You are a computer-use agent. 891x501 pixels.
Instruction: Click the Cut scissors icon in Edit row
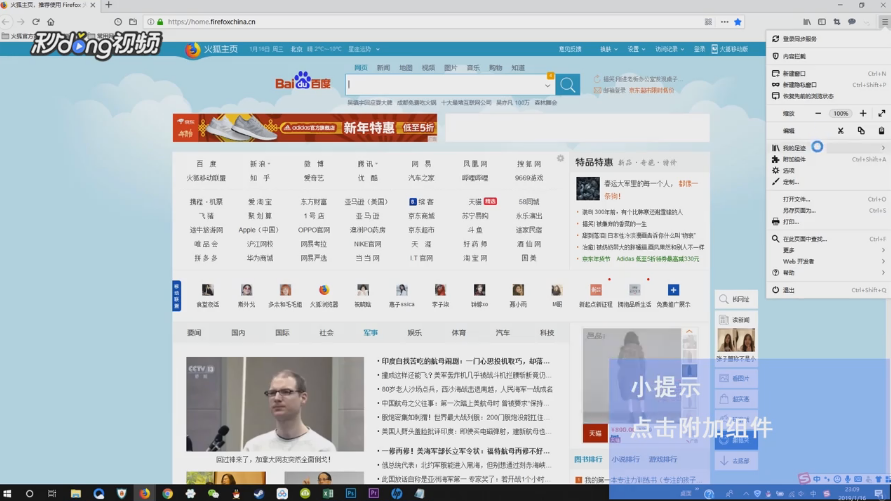(840, 131)
